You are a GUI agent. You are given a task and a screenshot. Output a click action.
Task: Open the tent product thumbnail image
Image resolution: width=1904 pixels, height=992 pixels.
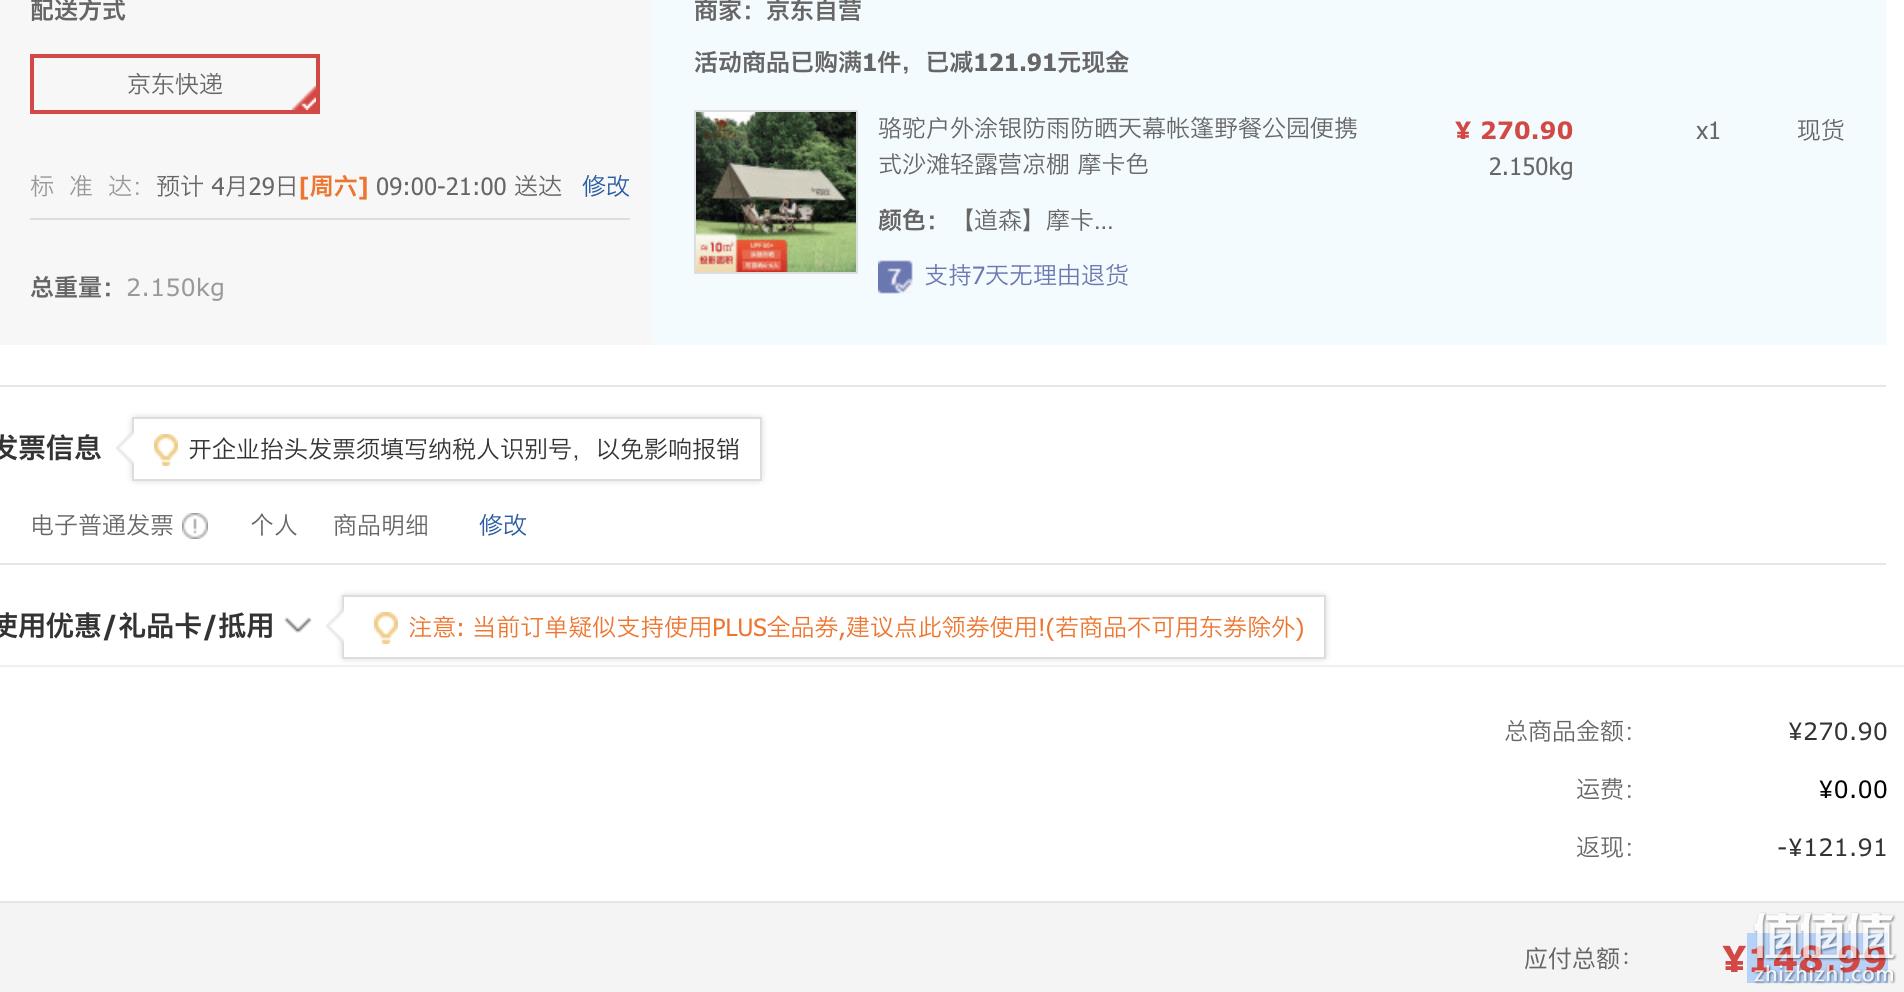coord(776,192)
